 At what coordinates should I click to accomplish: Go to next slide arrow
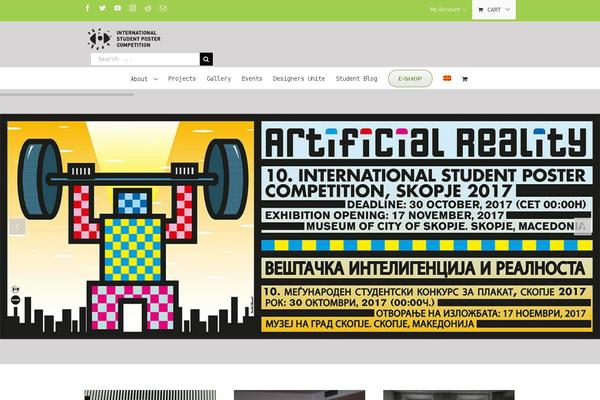pyautogui.click(x=582, y=227)
